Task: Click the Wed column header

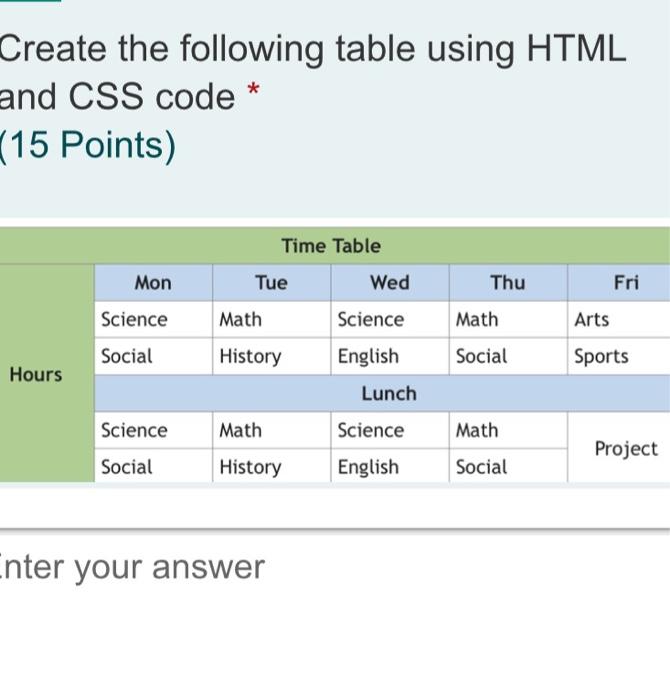Action: [390, 283]
